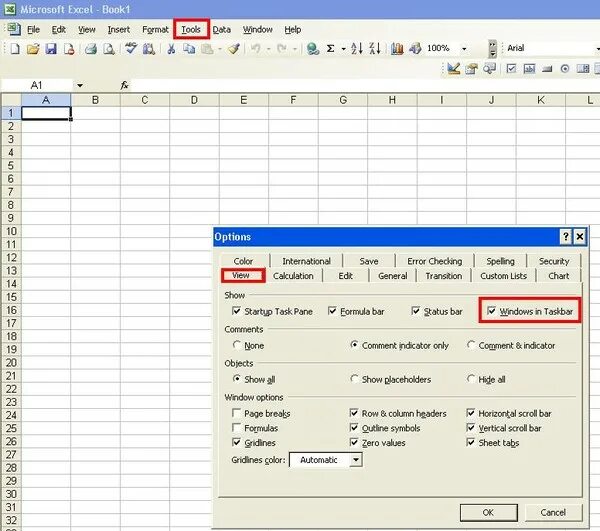The height and width of the screenshot is (531, 600).
Task: Pick the Text Box control icon
Action: click(x=529, y=69)
